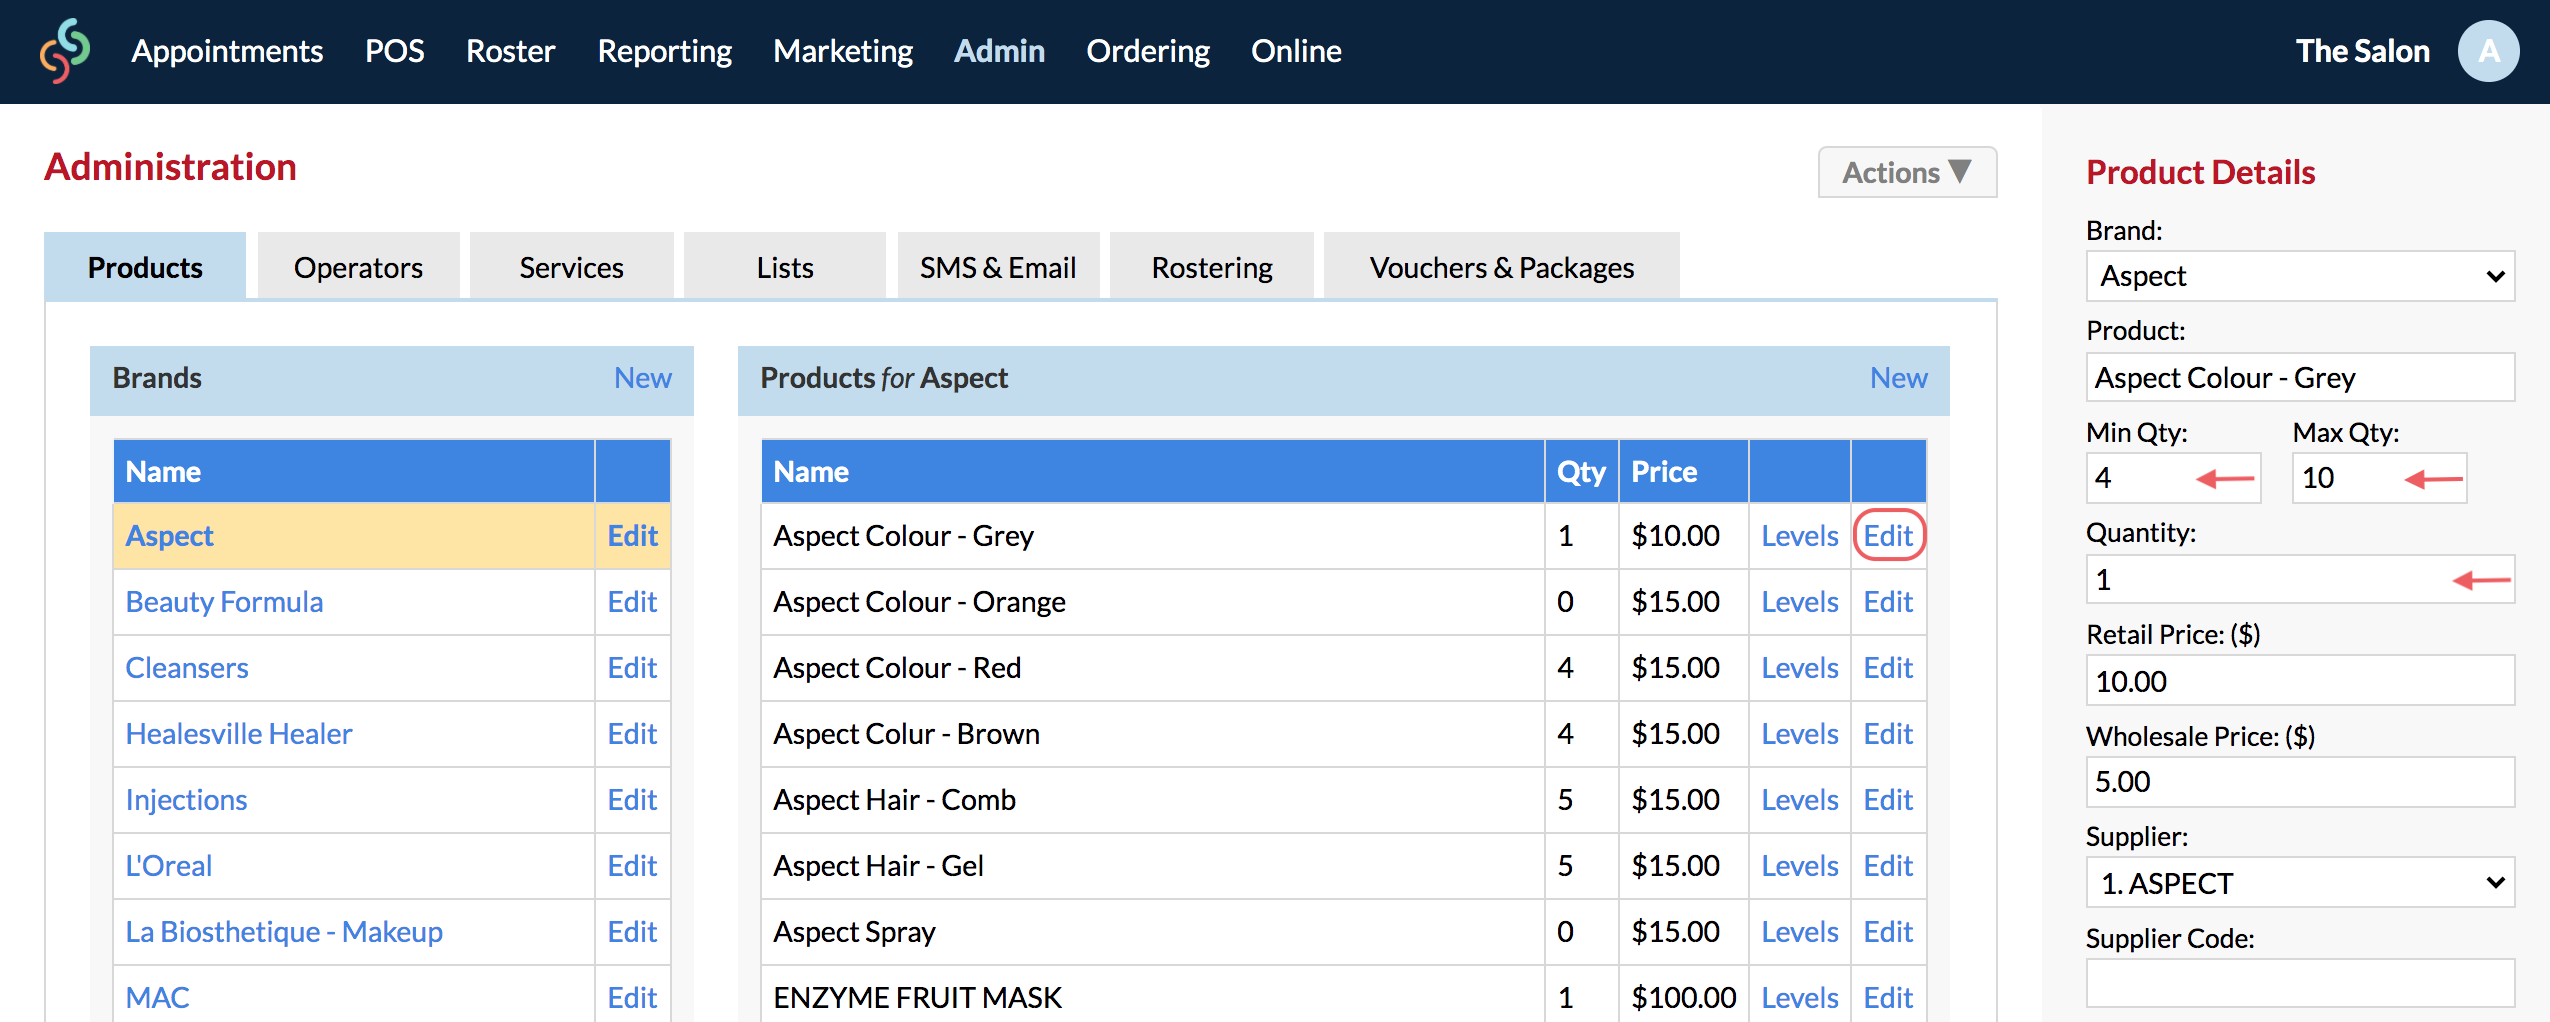Select the Injections brand
The height and width of the screenshot is (1022, 2550).
click(186, 800)
